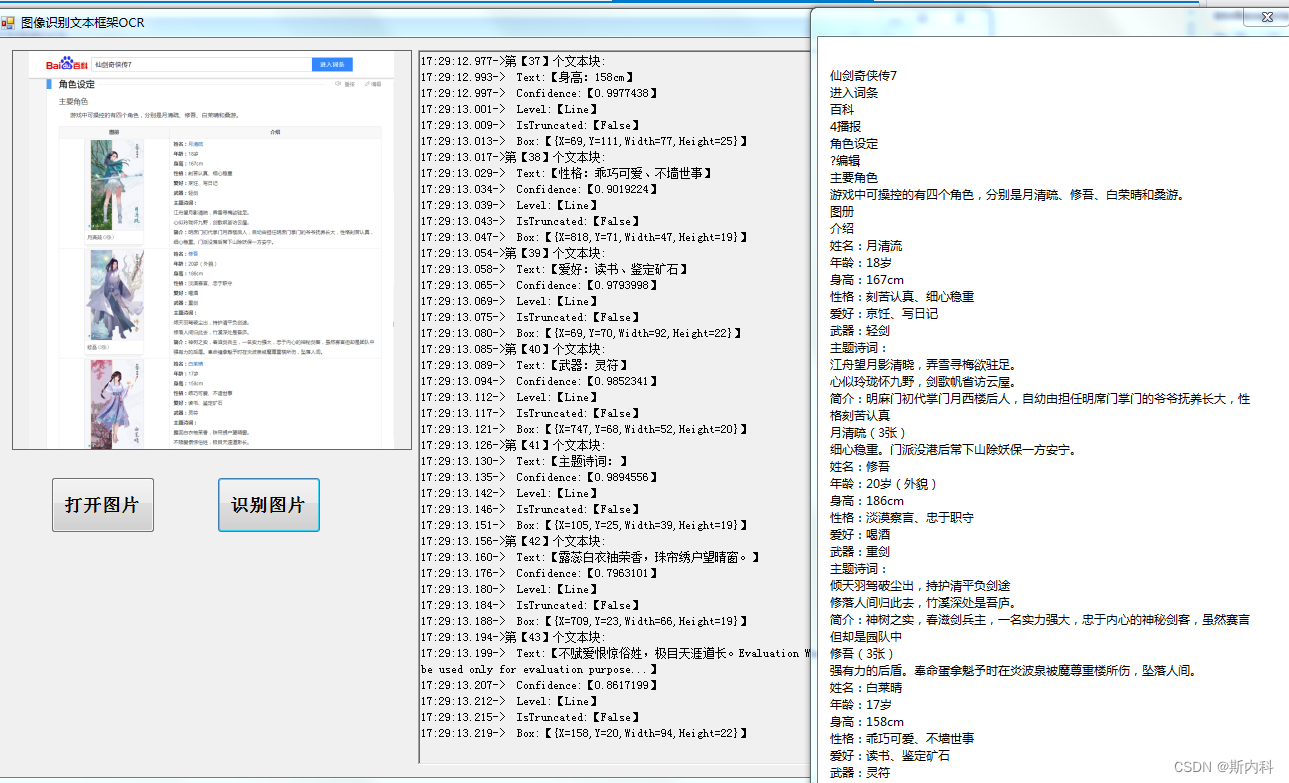Click the 图像识别文本框架OCR window title
The height and width of the screenshot is (783, 1289).
[x=82, y=22]
